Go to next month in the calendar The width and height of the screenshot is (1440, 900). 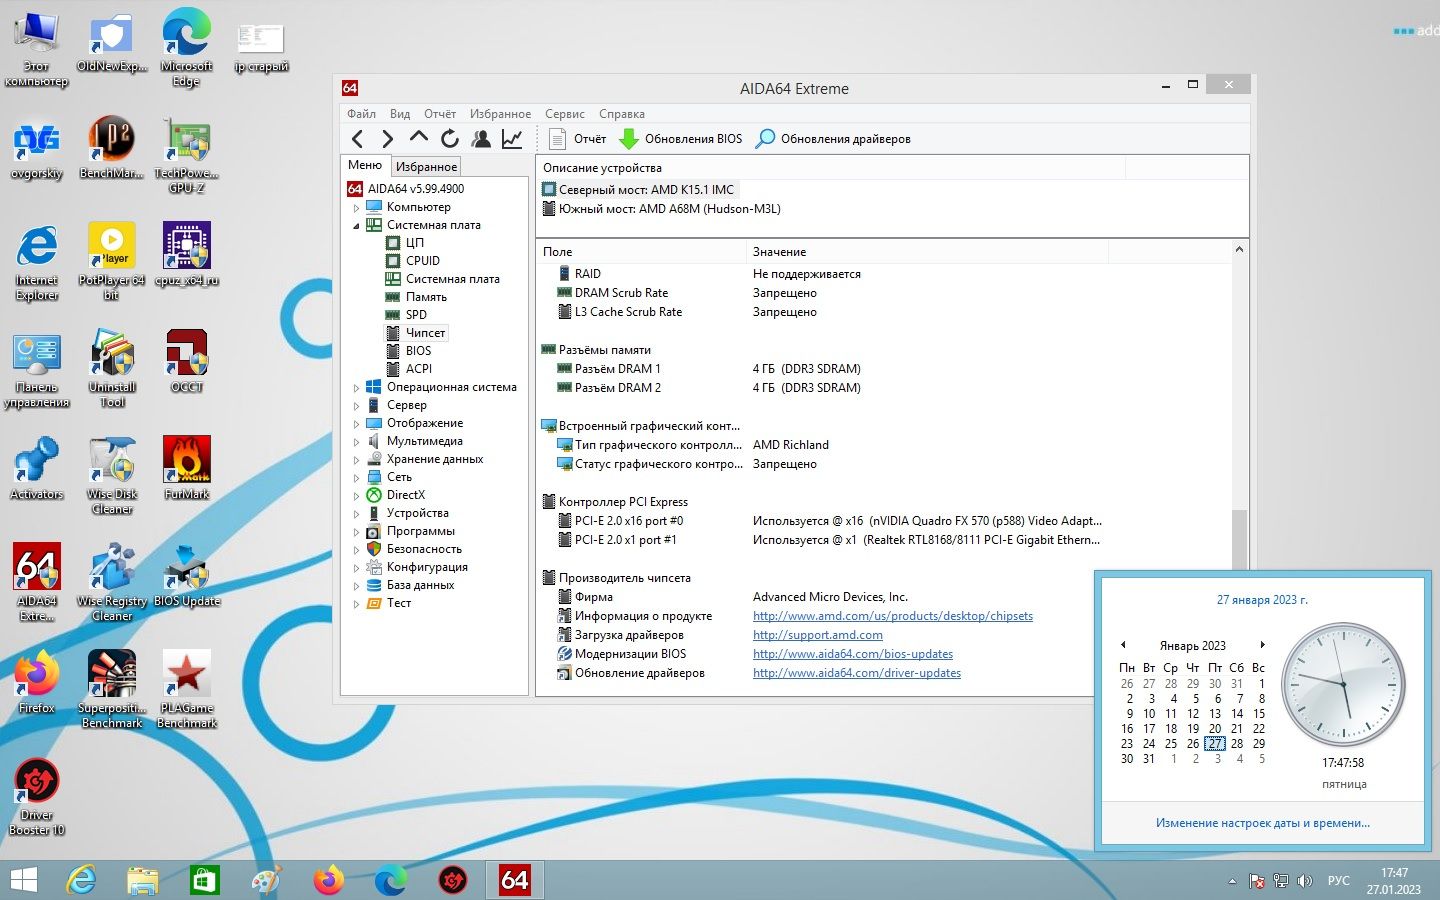(x=1263, y=645)
